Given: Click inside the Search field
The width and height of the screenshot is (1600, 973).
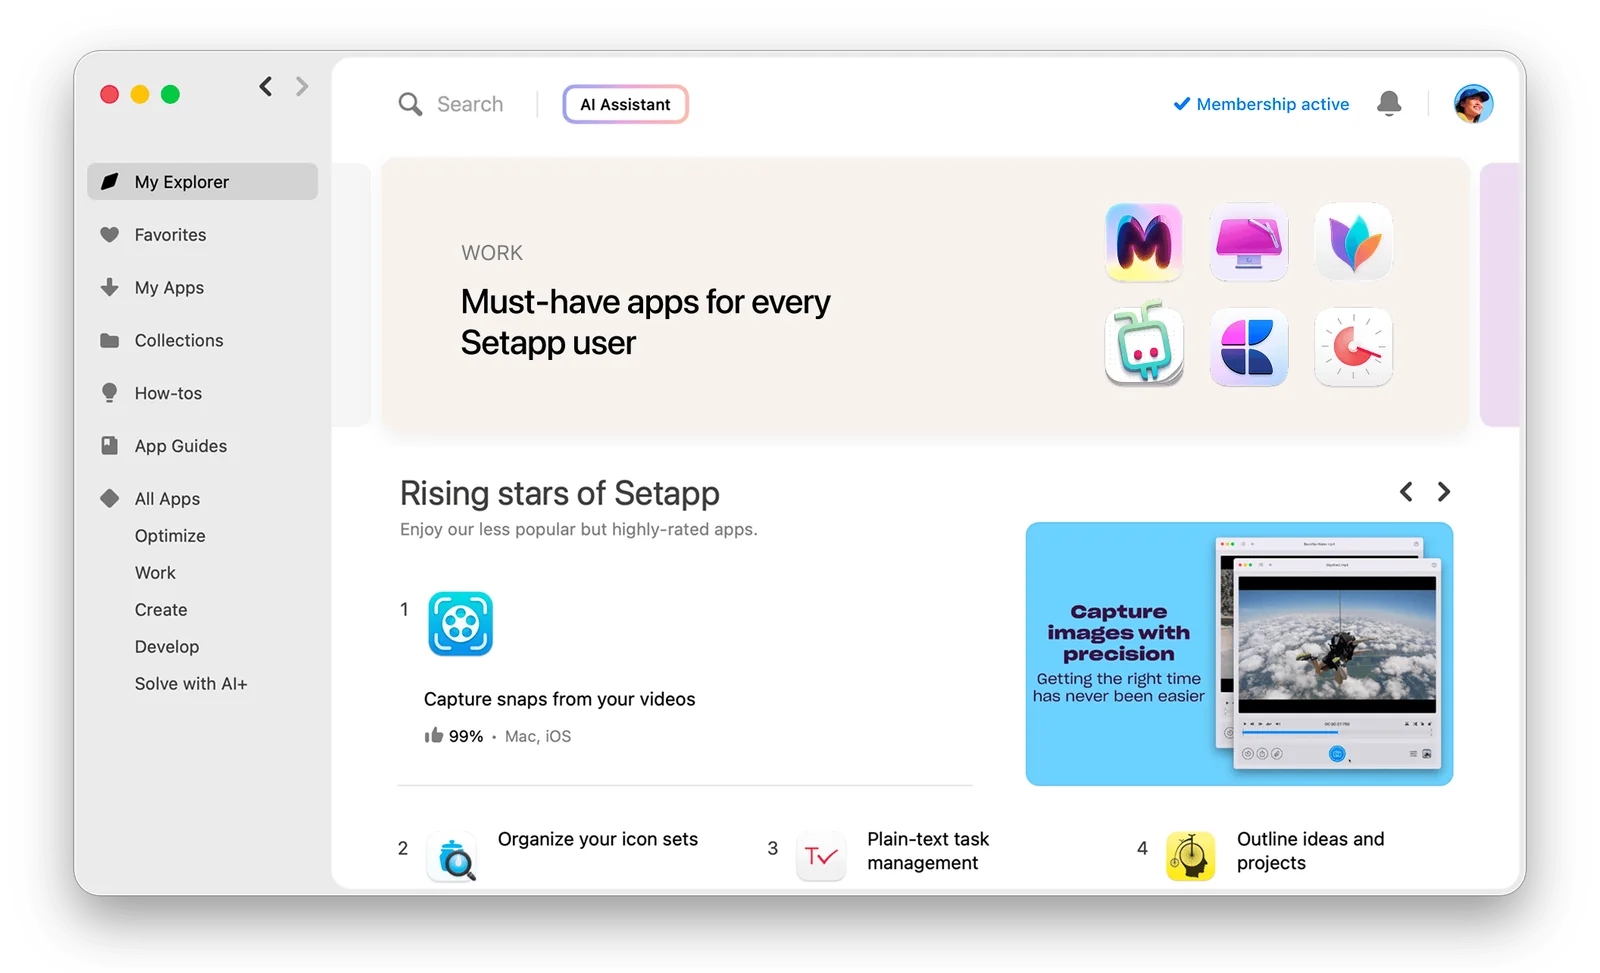Looking at the screenshot, I should click(x=470, y=104).
